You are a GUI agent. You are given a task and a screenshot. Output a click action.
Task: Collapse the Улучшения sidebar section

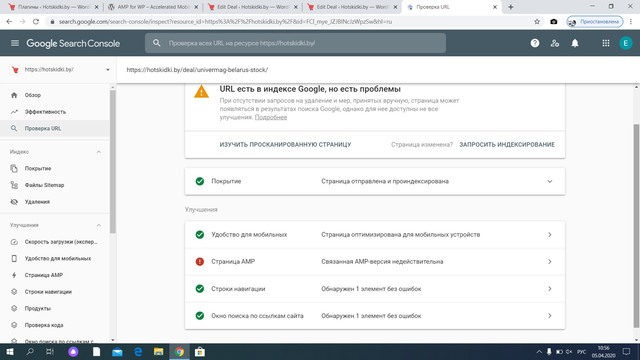98,225
